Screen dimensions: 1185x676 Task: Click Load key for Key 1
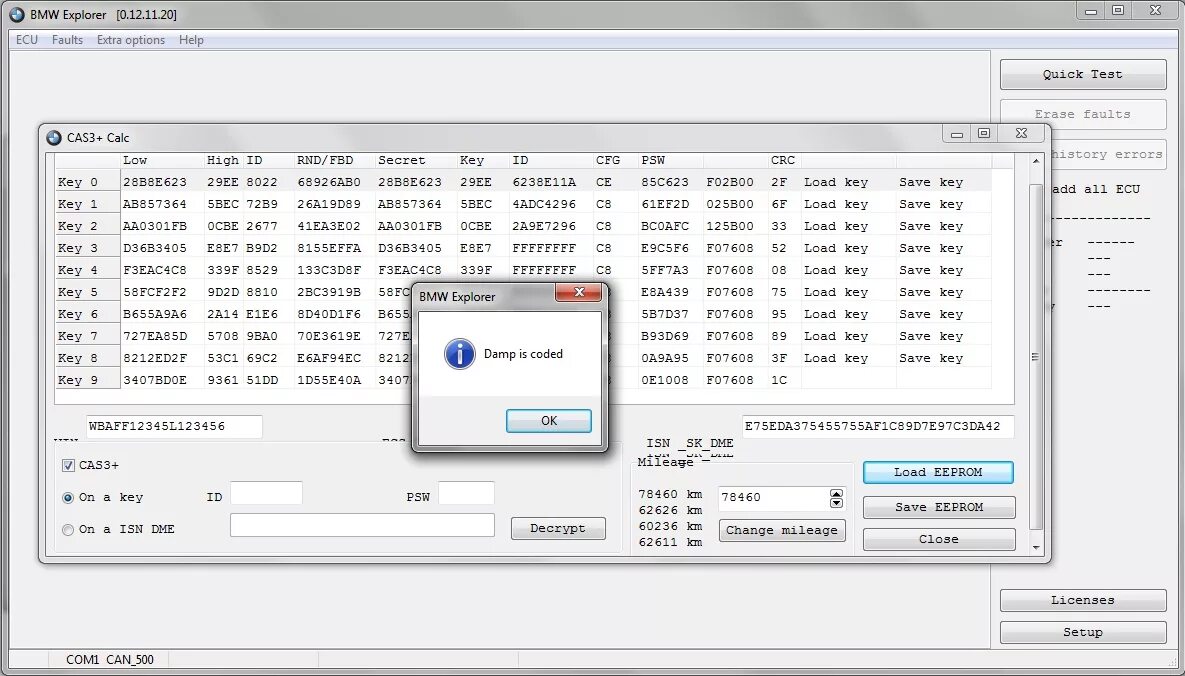[x=836, y=204]
